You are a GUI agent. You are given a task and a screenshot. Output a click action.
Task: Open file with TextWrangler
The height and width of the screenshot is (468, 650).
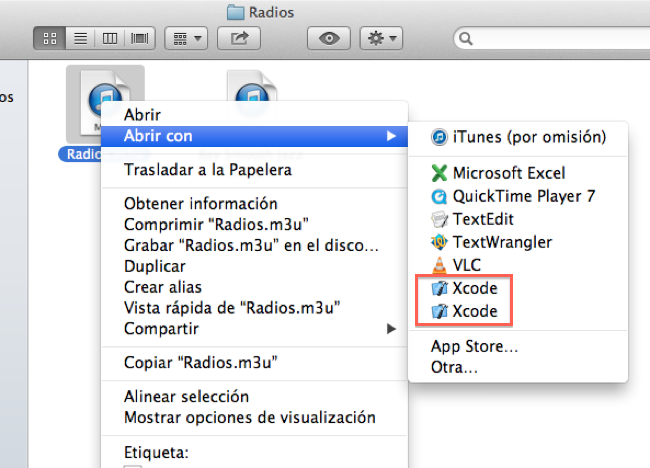518,242
